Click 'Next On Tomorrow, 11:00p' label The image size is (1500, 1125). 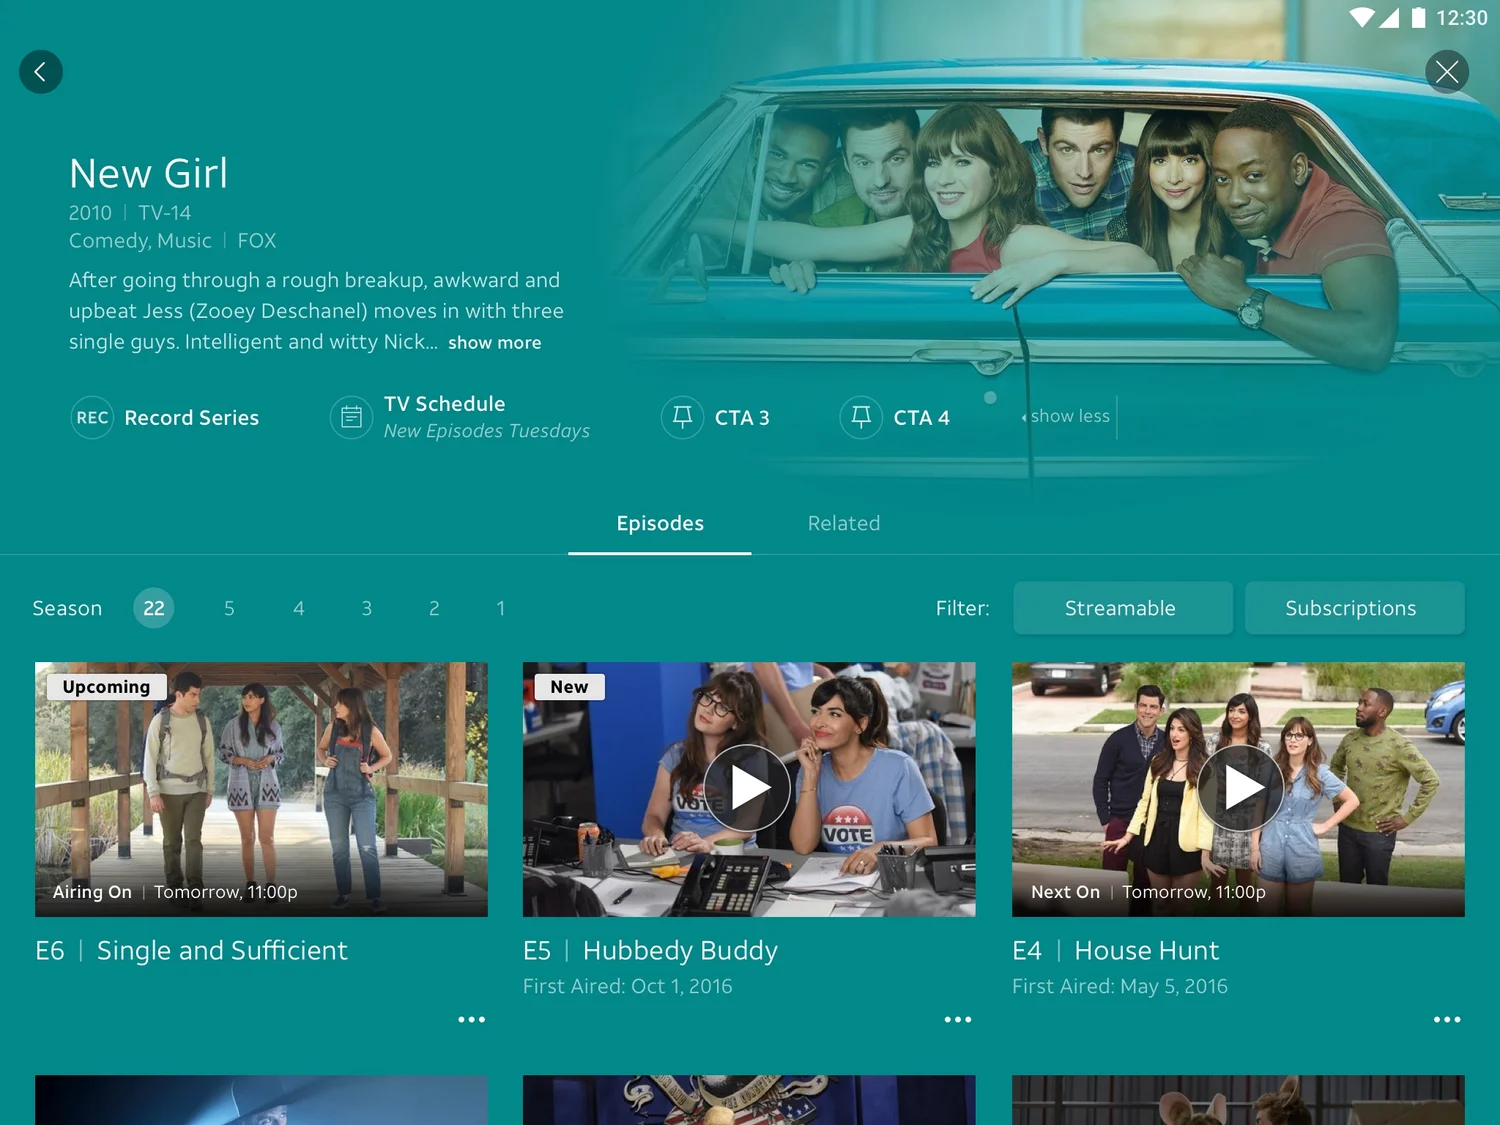[x=1148, y=892]
